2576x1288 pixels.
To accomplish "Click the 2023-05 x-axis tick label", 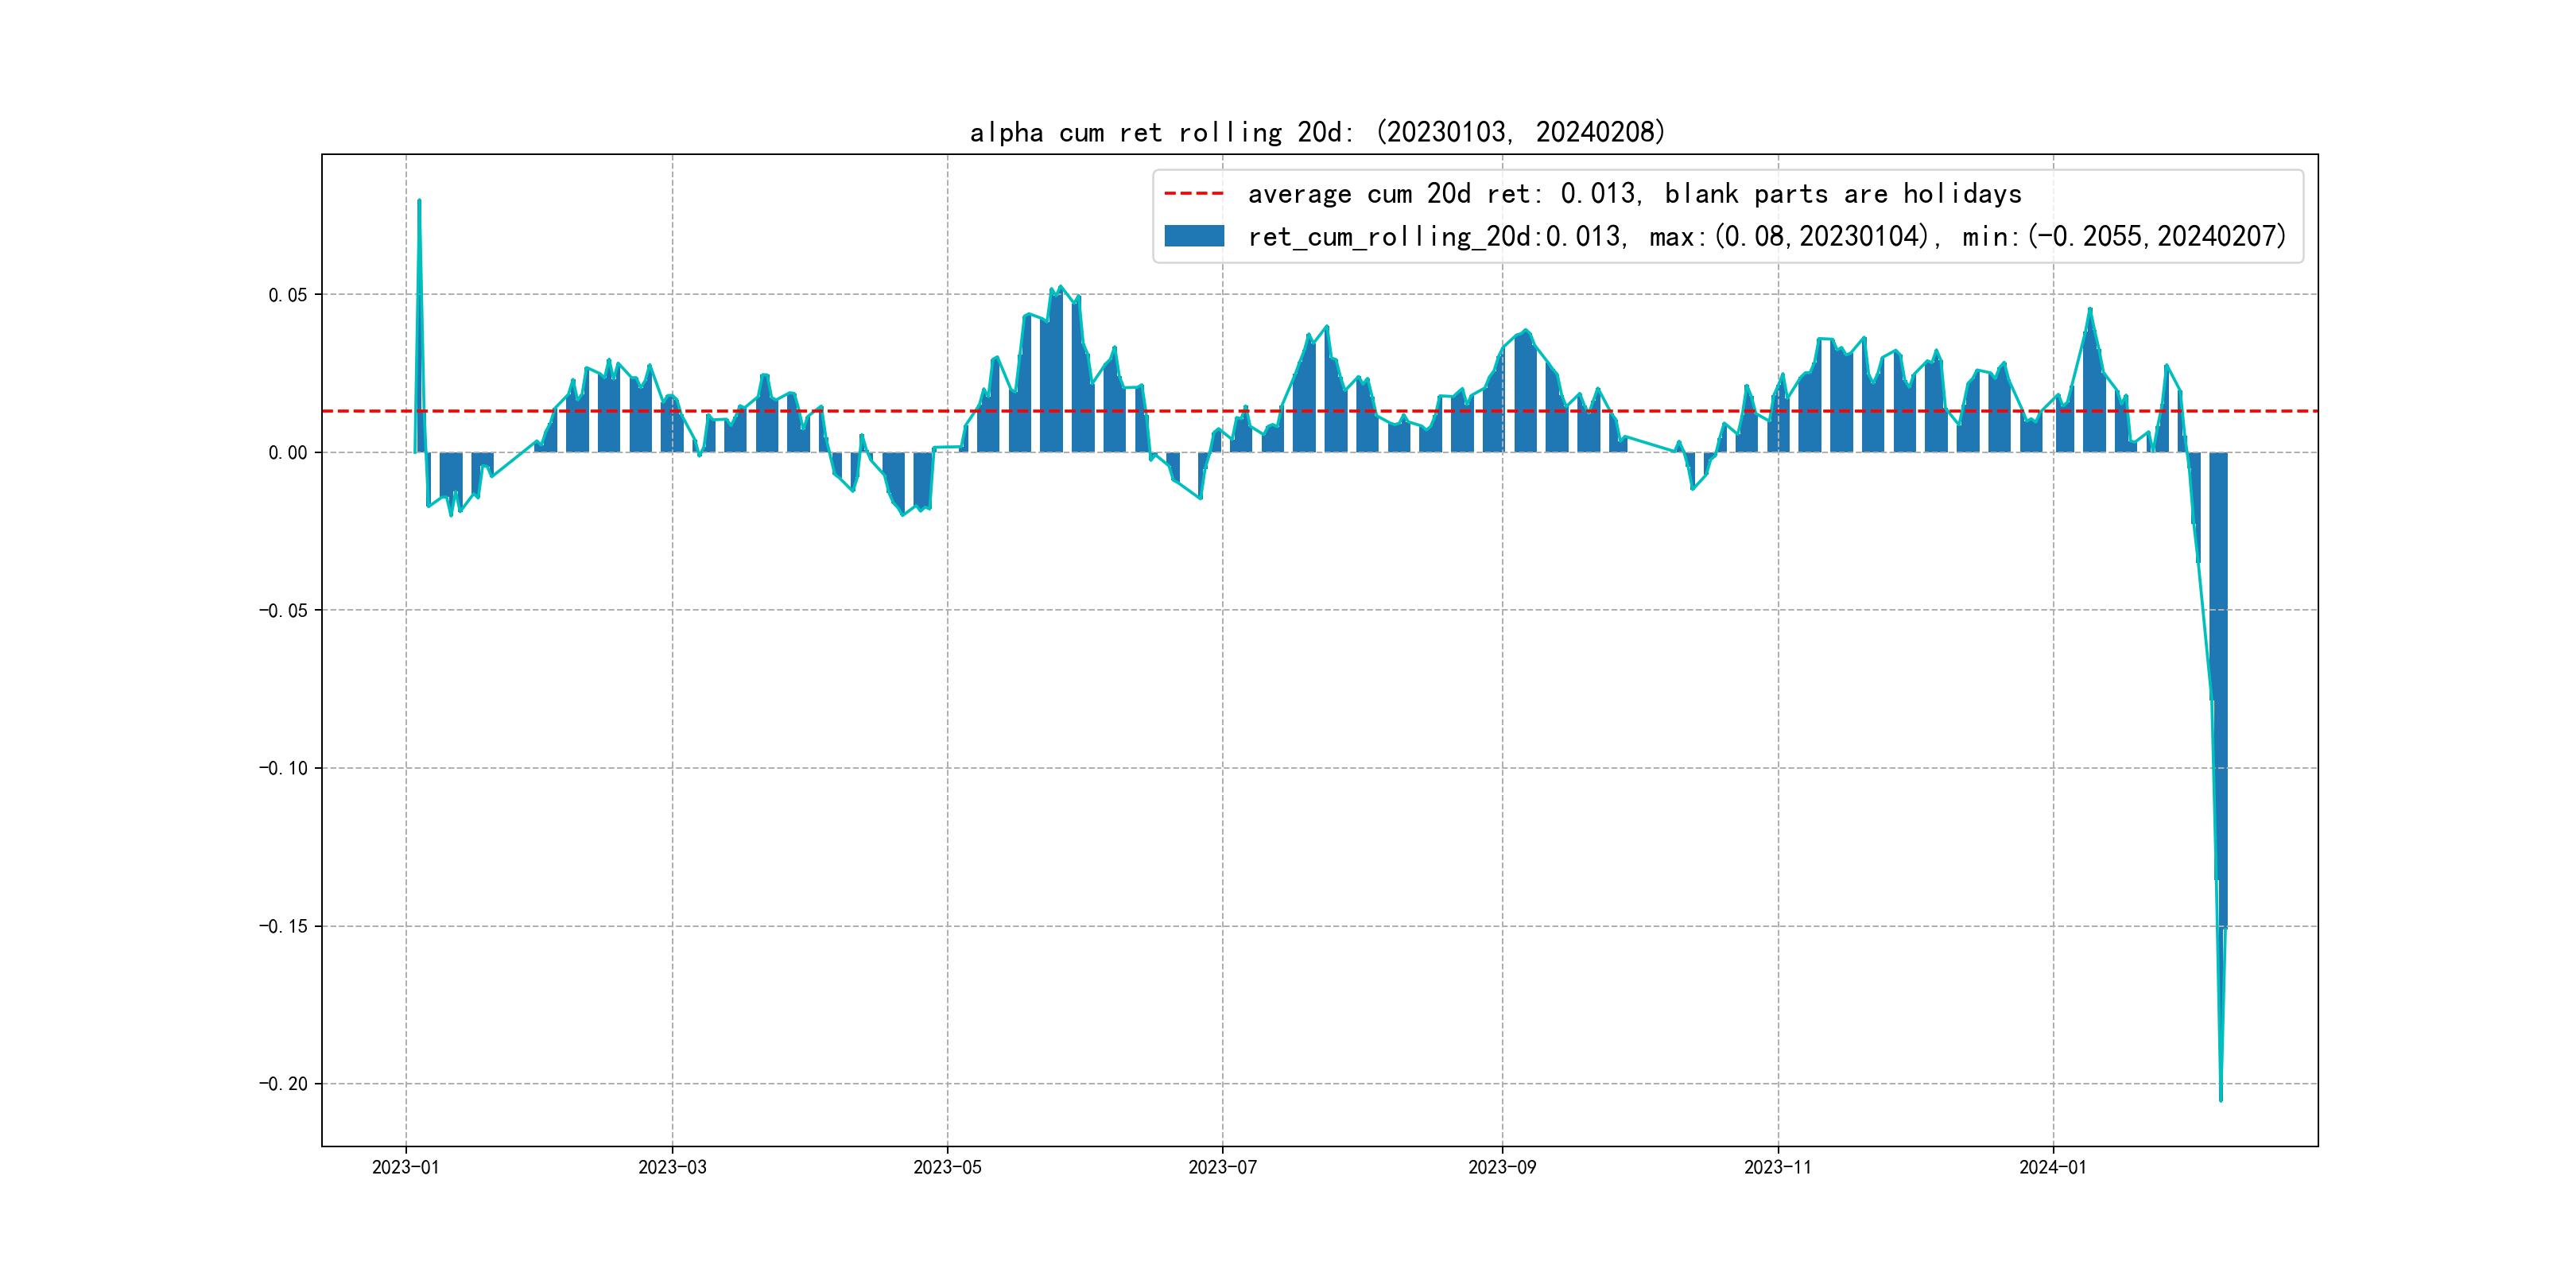I will 947,1167.
